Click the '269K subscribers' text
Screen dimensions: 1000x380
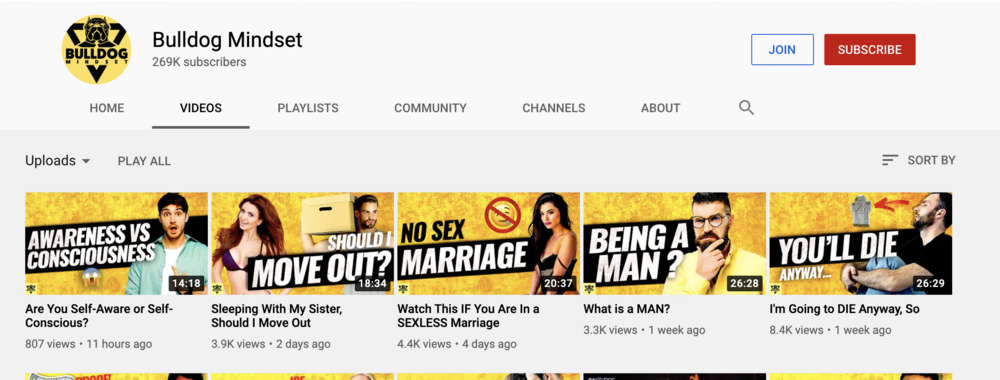tap(199, 62)
